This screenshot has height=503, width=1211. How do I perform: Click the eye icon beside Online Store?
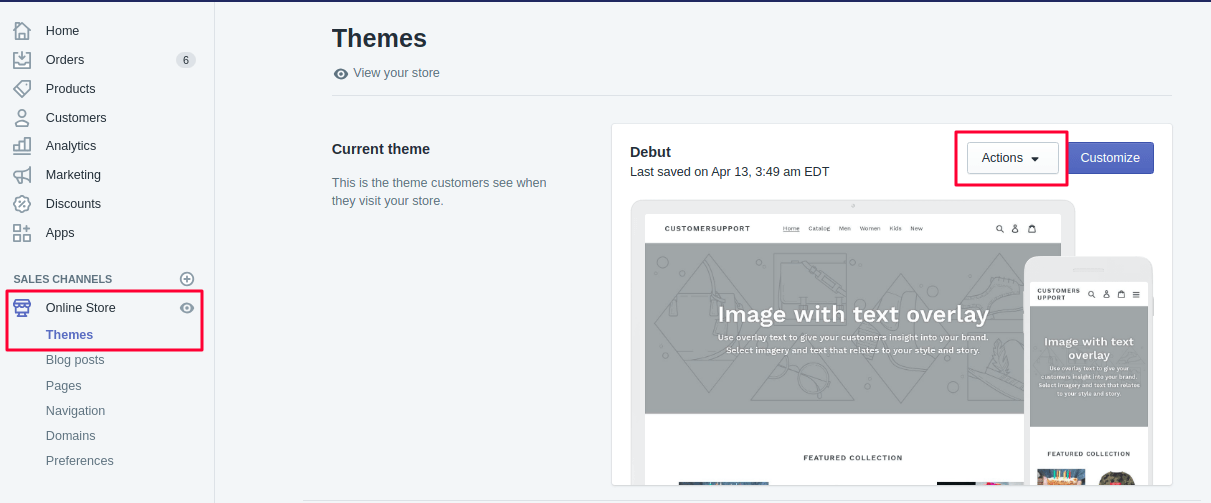(187, 308)
